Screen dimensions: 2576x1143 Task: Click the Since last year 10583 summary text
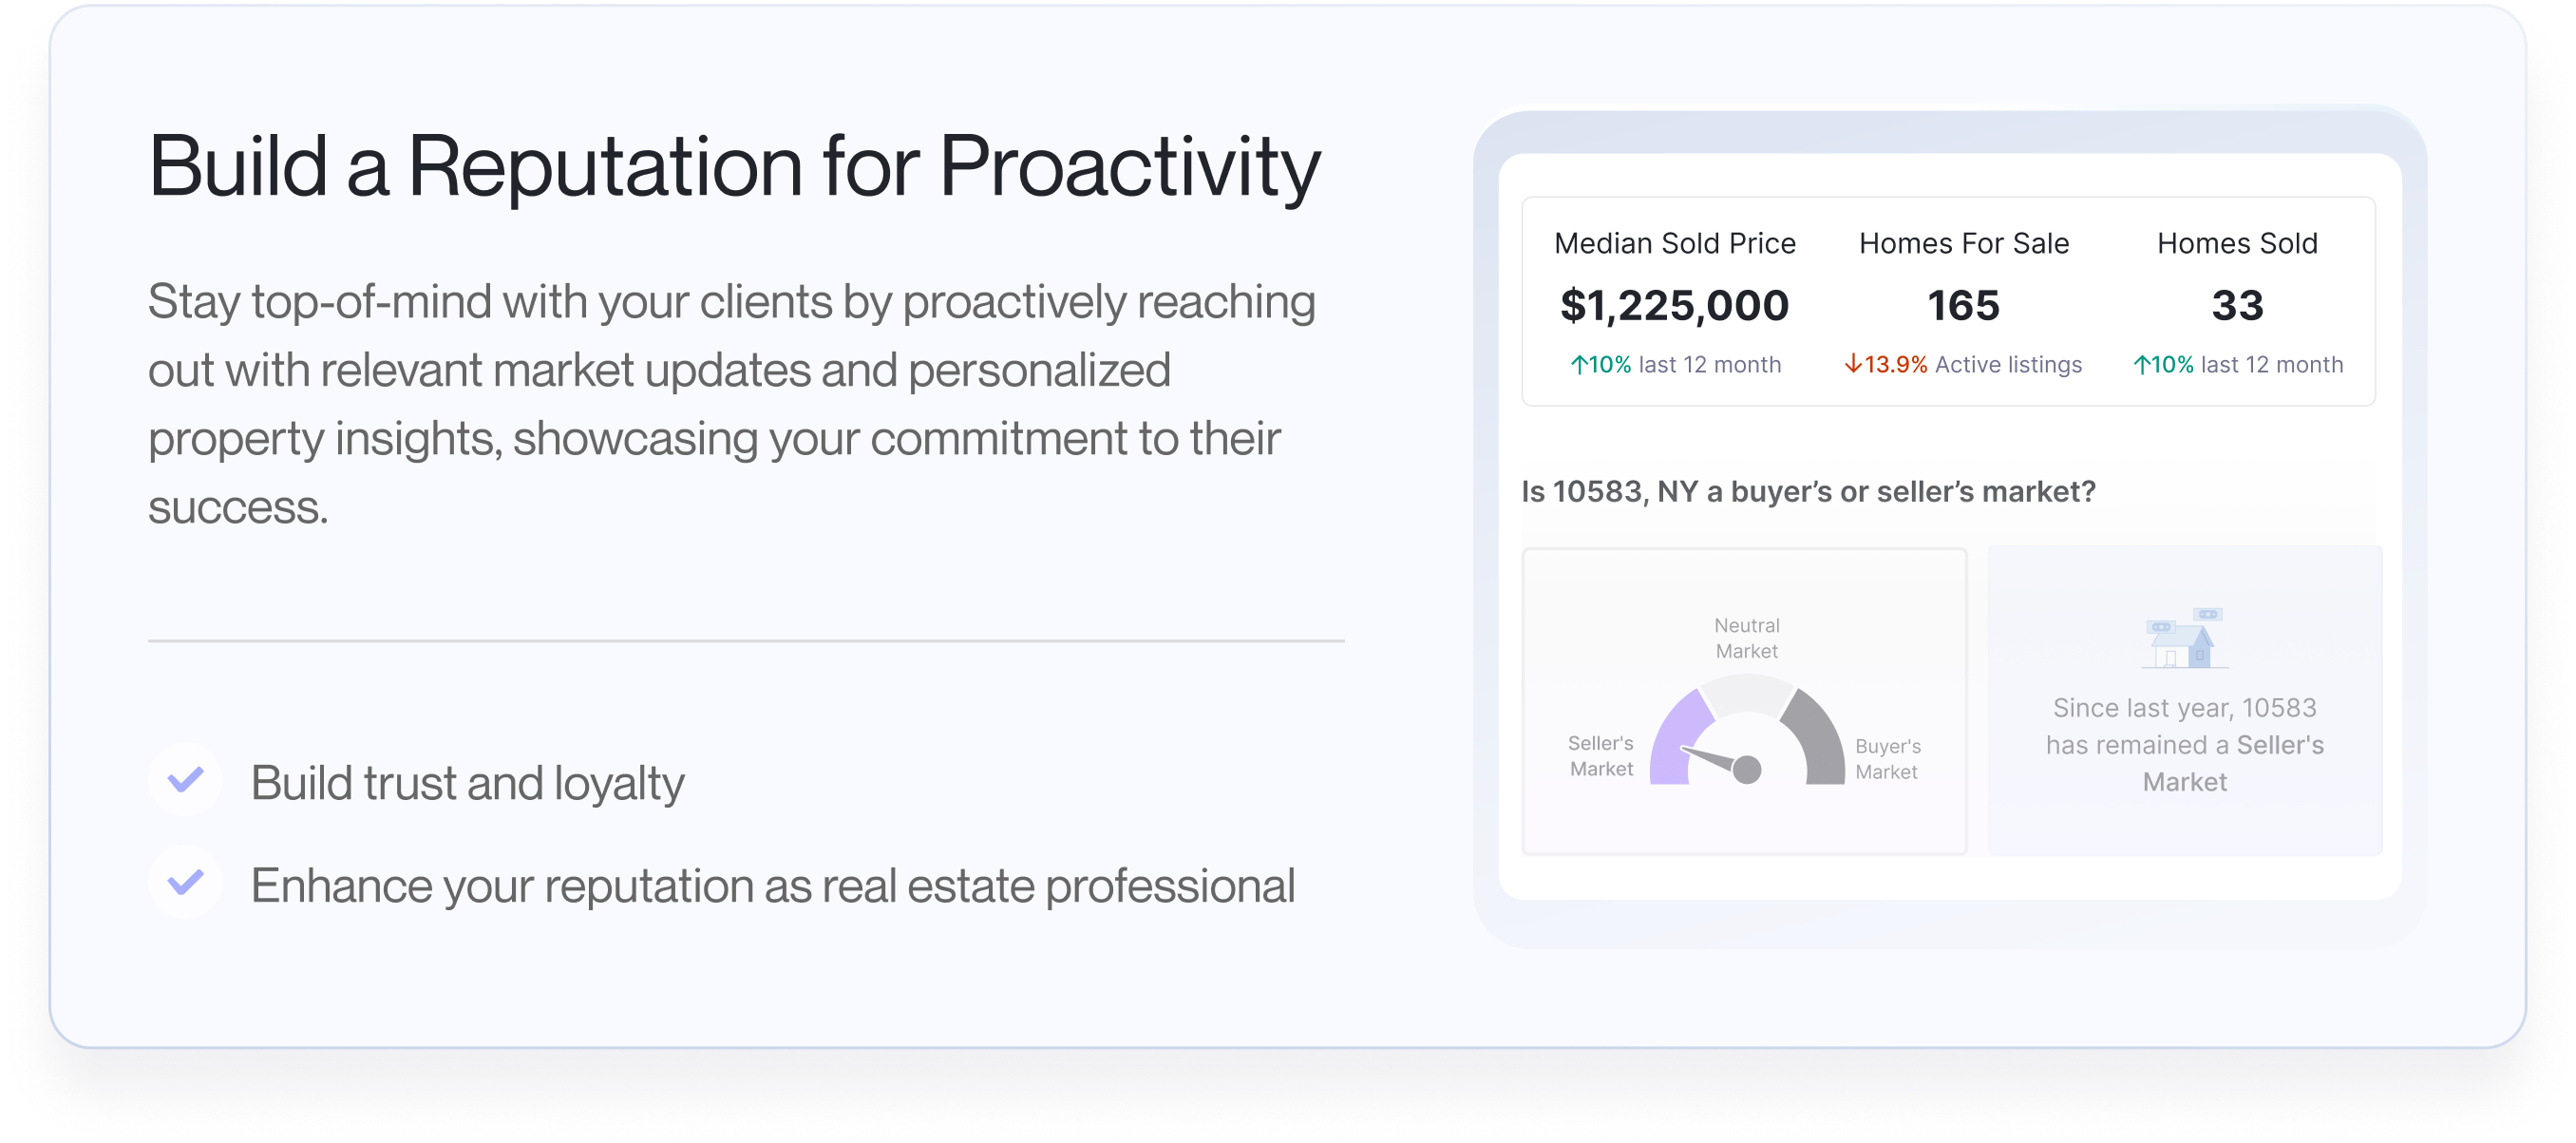coord(2185,745)
